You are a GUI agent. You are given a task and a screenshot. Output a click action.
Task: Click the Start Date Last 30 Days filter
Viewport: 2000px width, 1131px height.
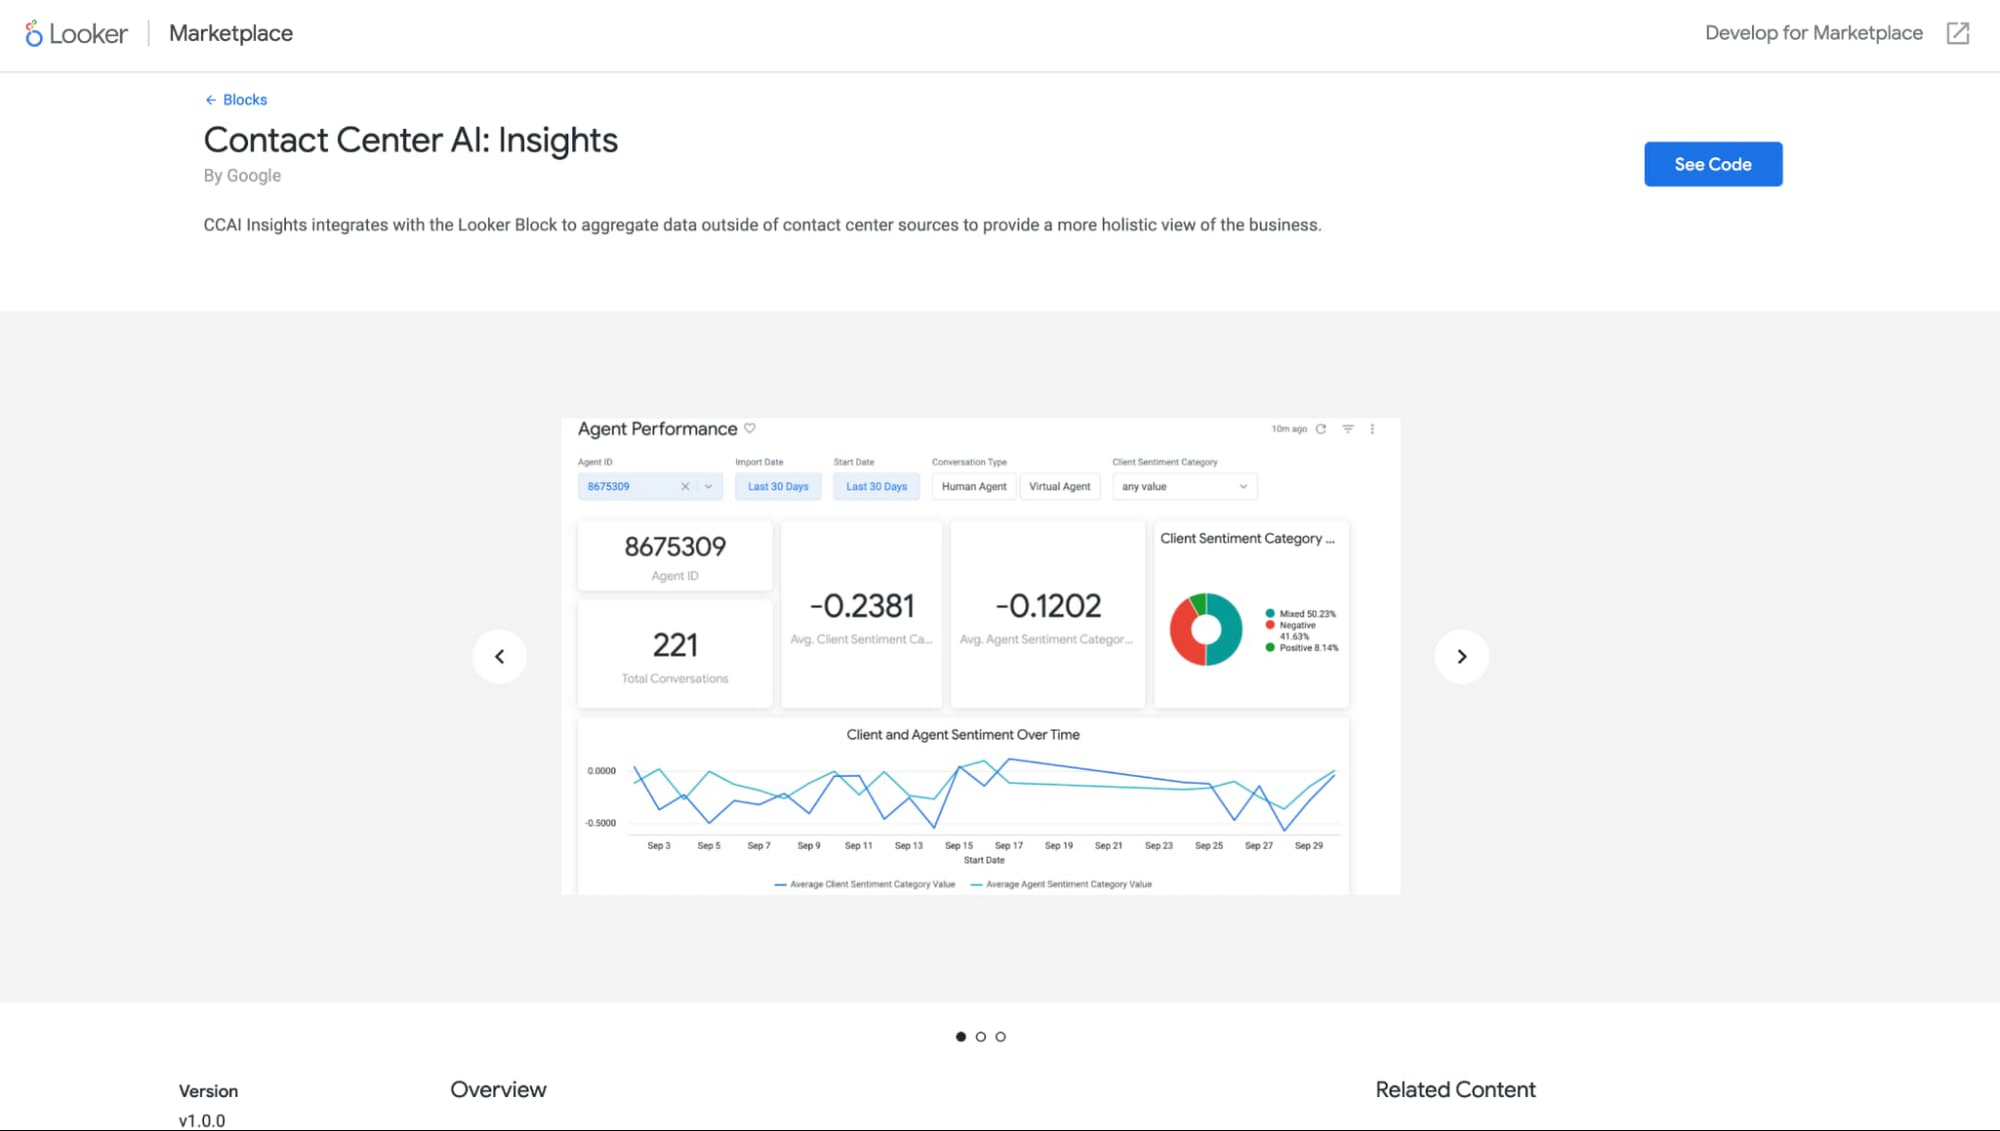point(876,487)
